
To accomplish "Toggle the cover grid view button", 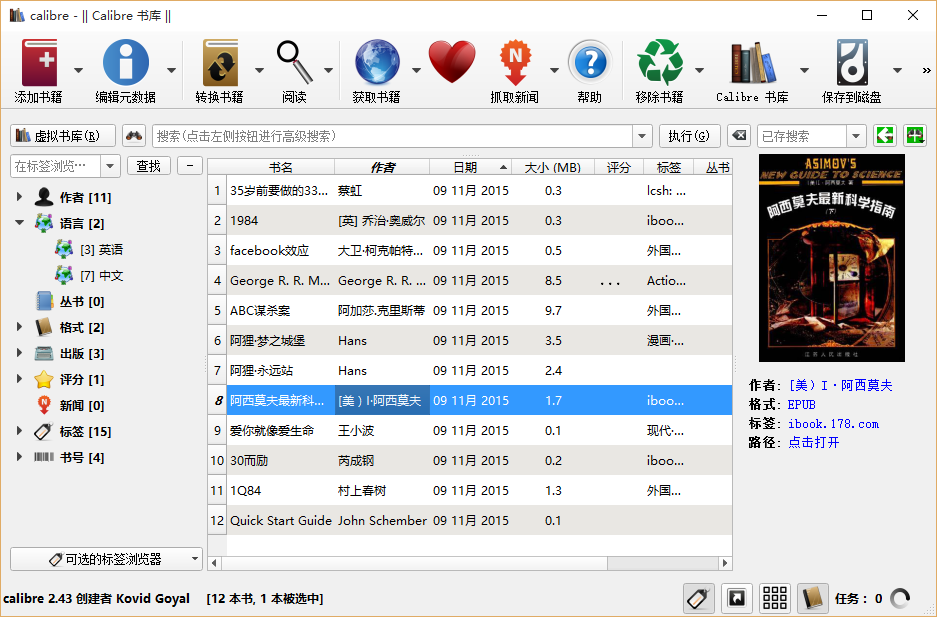I will [775, 598].
